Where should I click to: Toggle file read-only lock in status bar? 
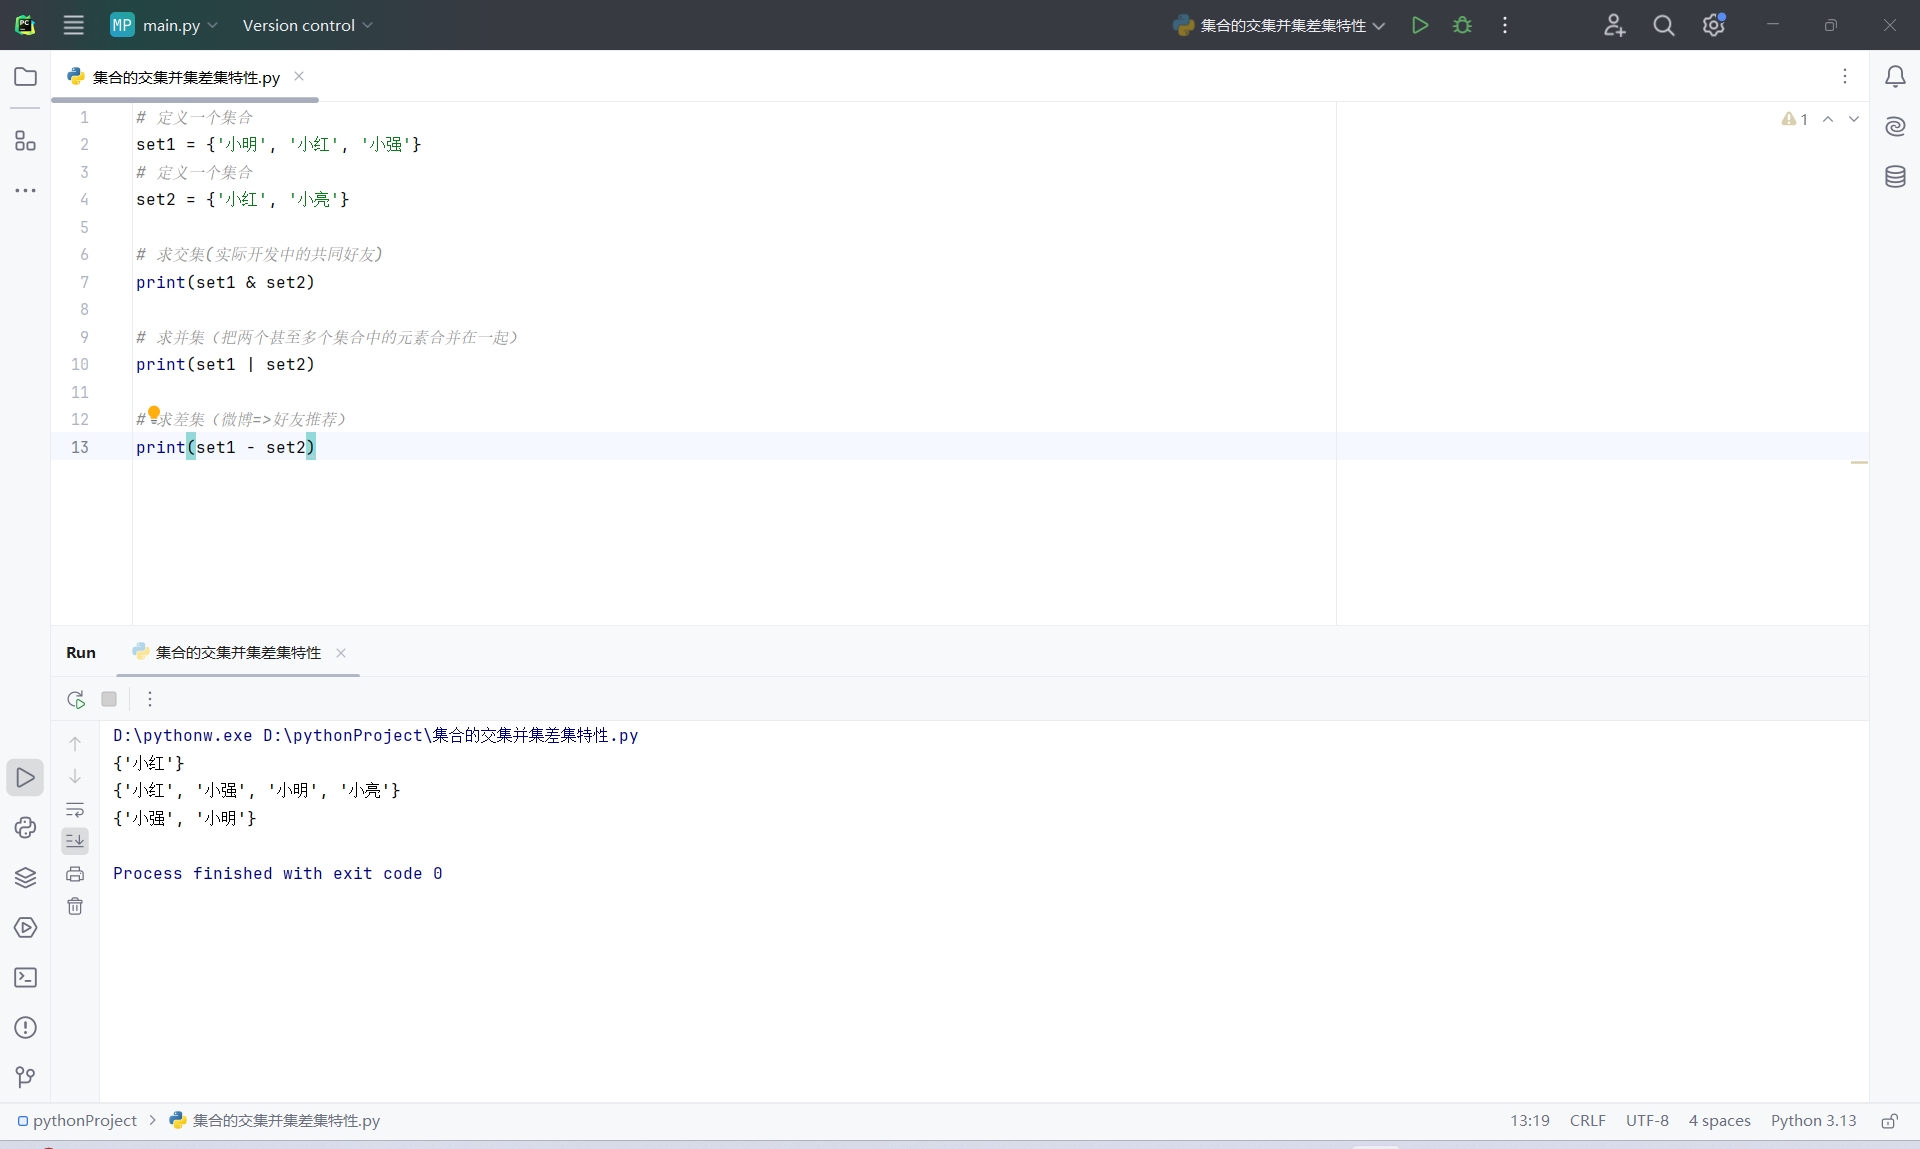tap(1889, 1121)
